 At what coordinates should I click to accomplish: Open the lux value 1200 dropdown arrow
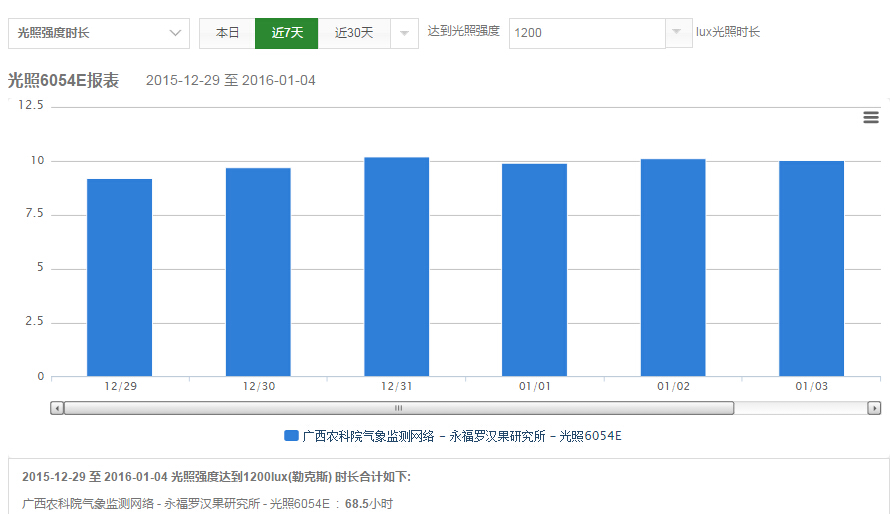679,33
